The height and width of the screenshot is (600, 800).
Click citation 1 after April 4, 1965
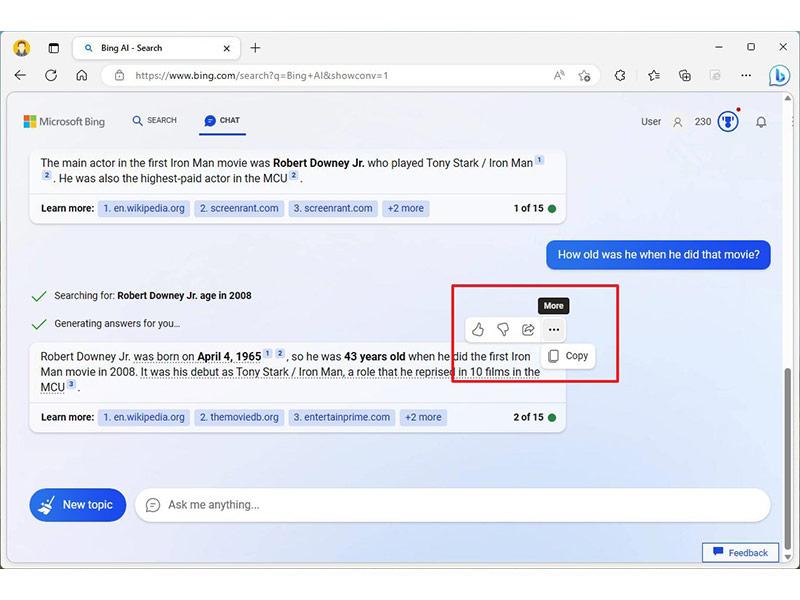pos(267,353)
